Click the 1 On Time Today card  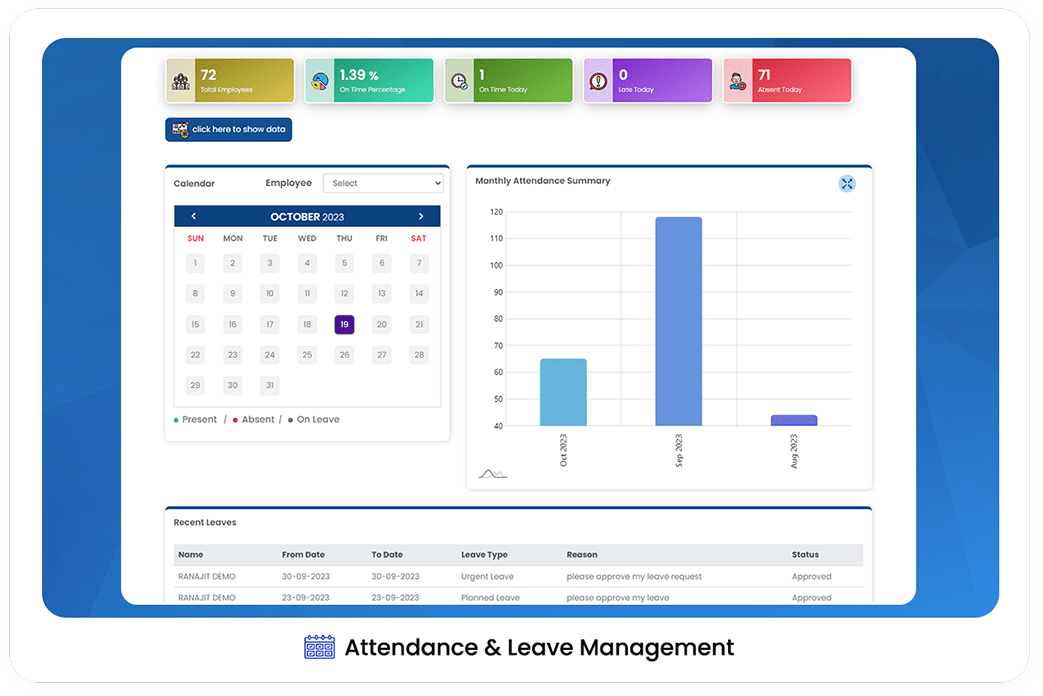click(x=509, y=81)
